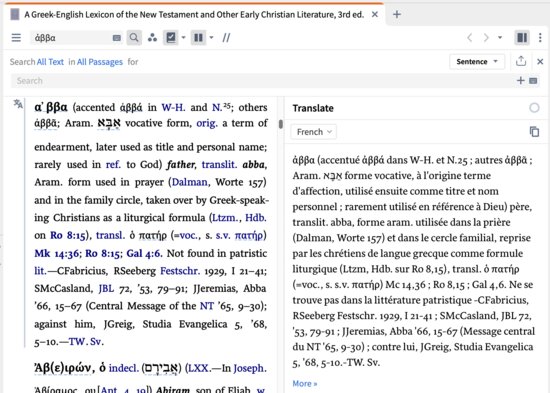Open the Joseph. link

(x=250, y=368)
